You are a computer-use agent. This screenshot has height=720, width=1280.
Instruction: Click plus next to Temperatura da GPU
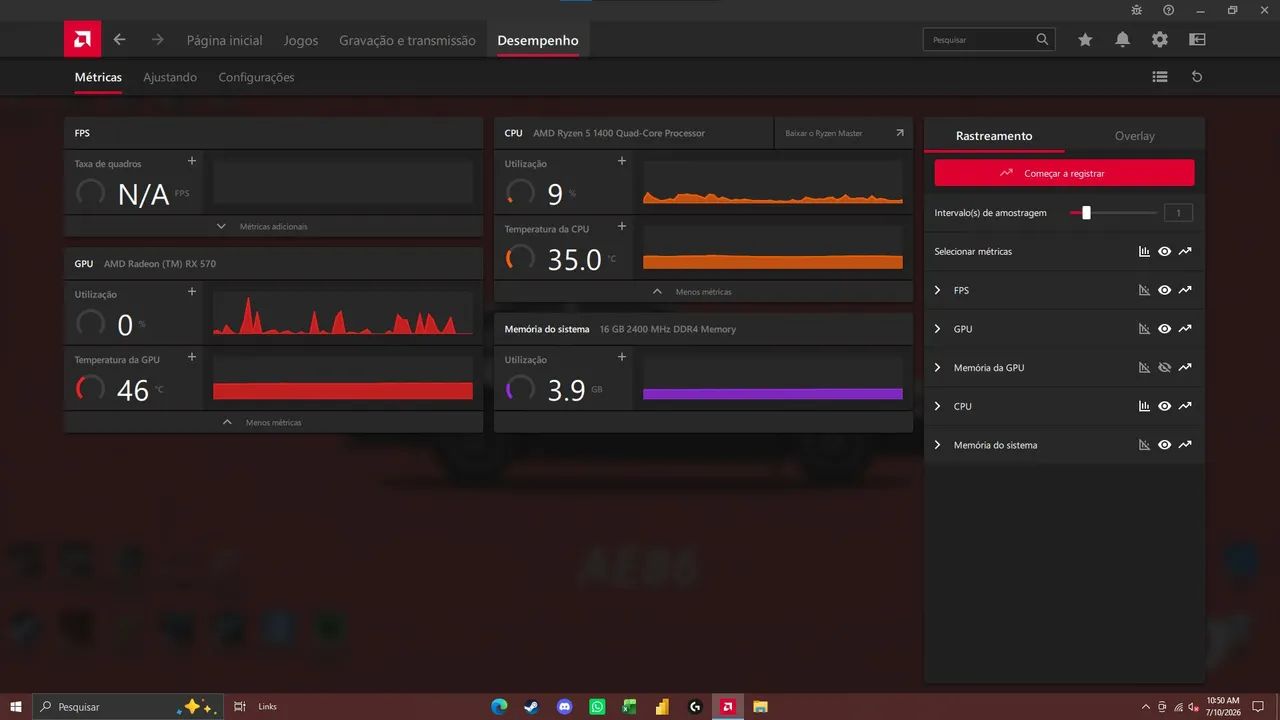tap(192, 357)
